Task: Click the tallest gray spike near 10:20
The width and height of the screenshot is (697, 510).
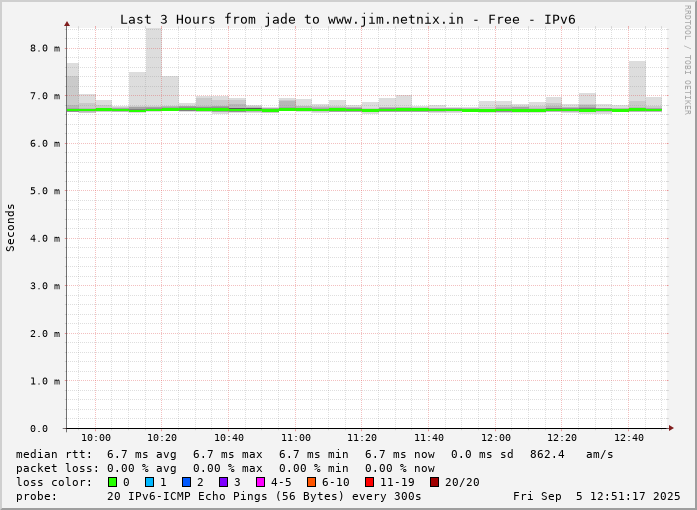Action: click(154, 67)
